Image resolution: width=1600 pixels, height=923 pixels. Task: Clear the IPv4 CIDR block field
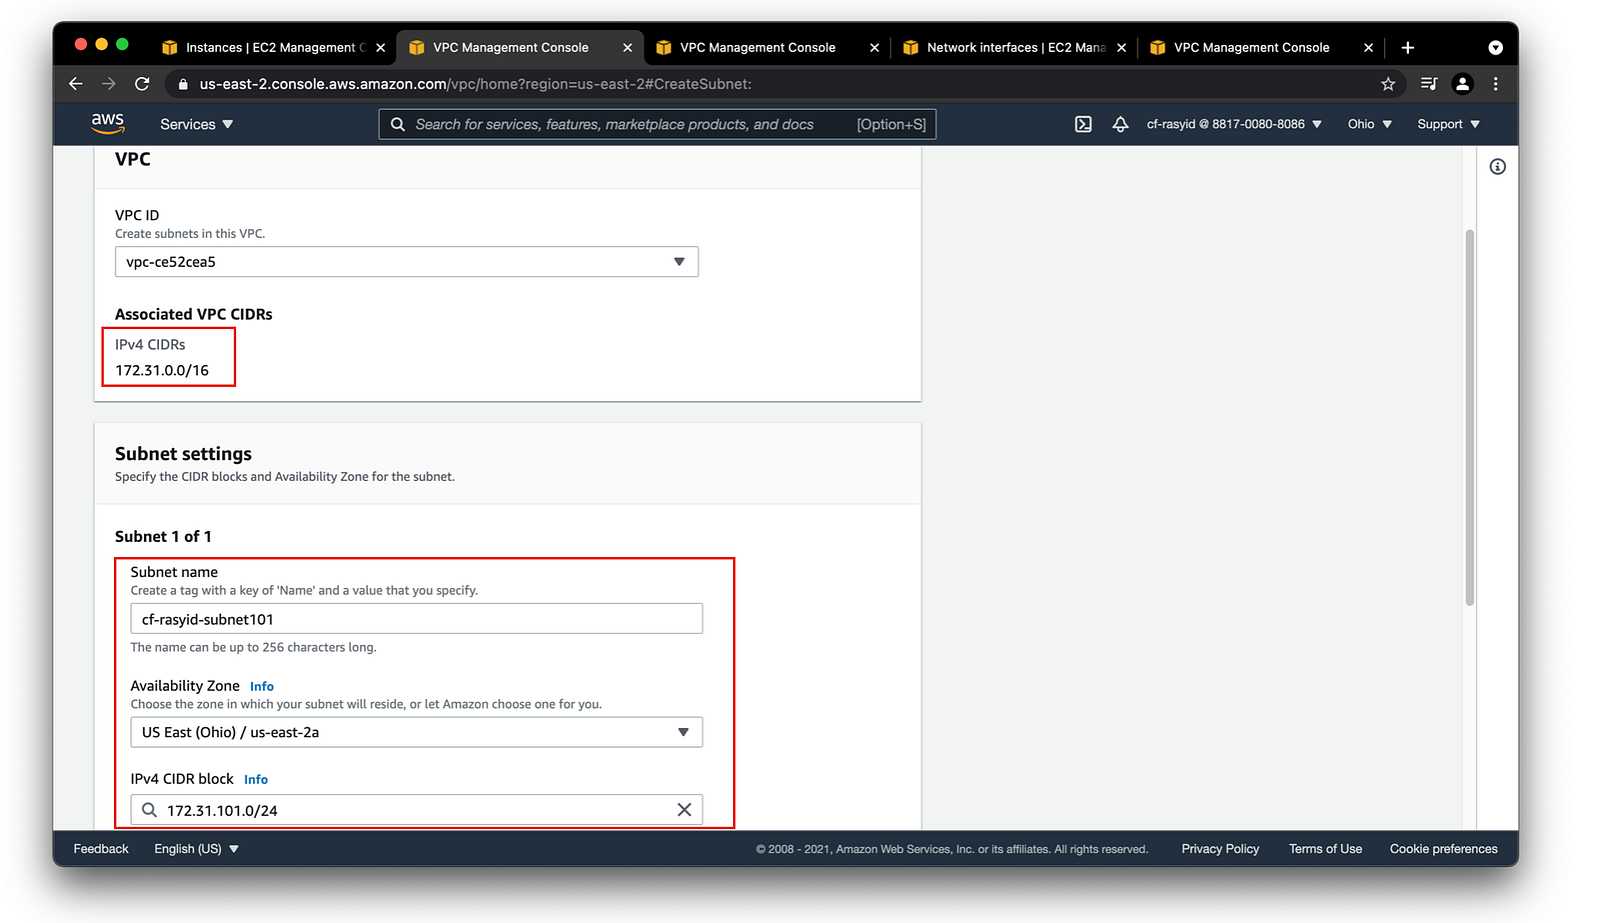684,810
